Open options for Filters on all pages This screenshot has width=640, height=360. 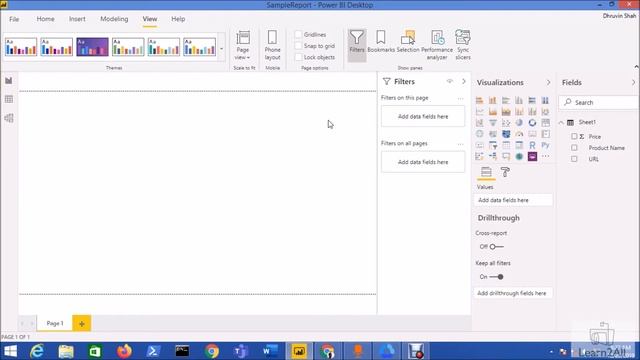(460, 144)
